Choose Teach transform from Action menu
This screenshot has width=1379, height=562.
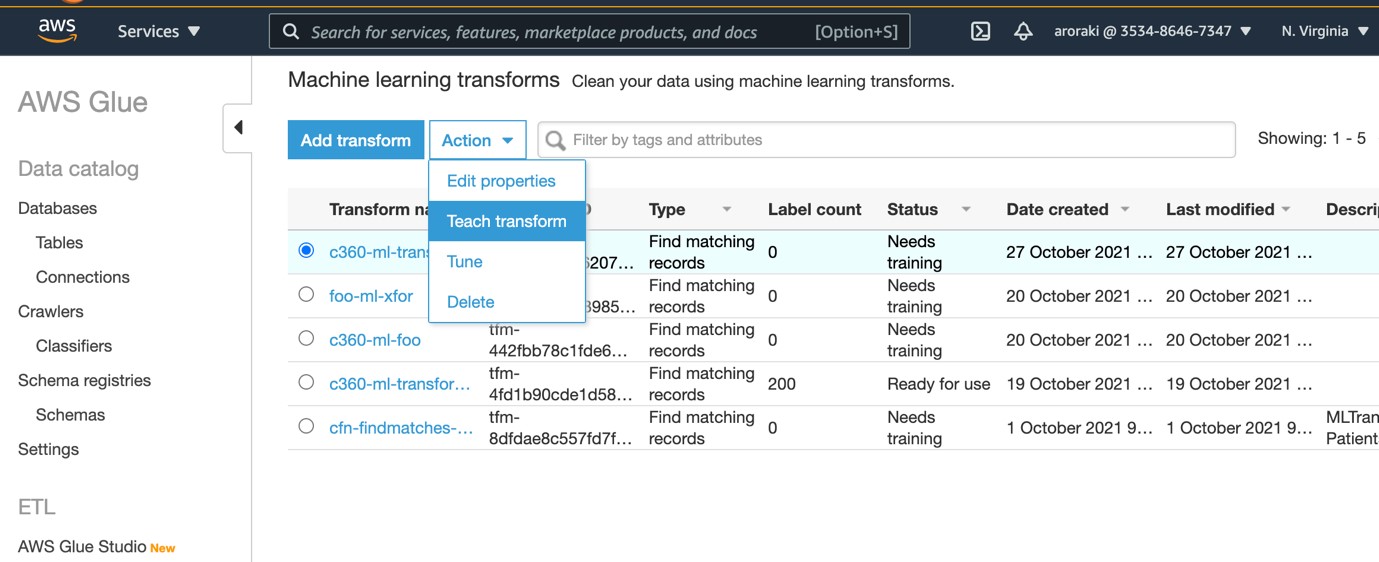tap(506, 221)
